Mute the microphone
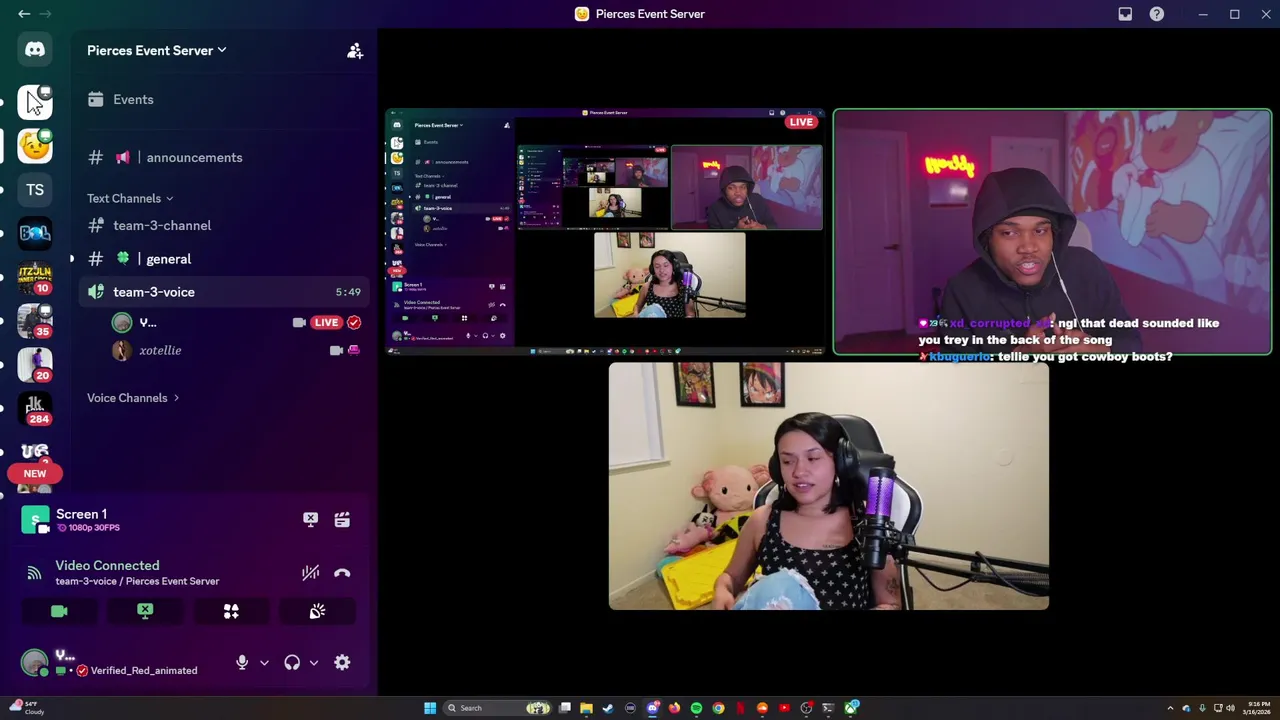Screen dimensions: 1280x720 (x=242, y=662)
